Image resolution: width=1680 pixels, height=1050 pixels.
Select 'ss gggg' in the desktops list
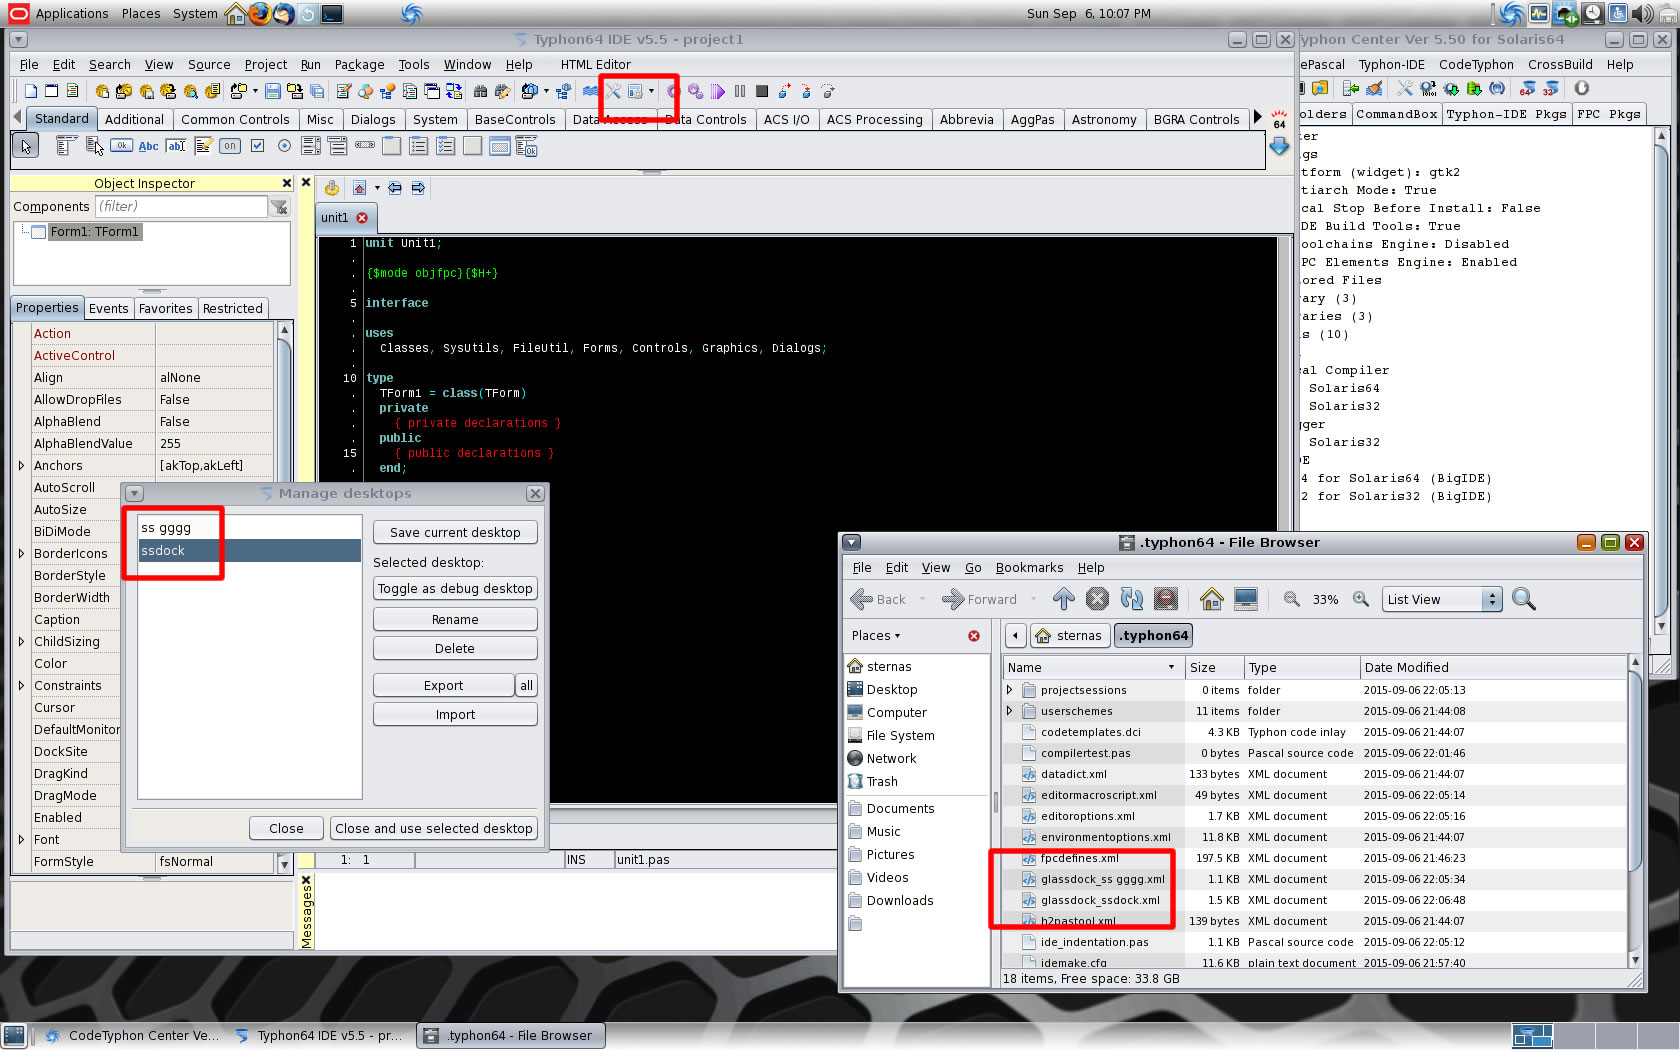(250, 528)
